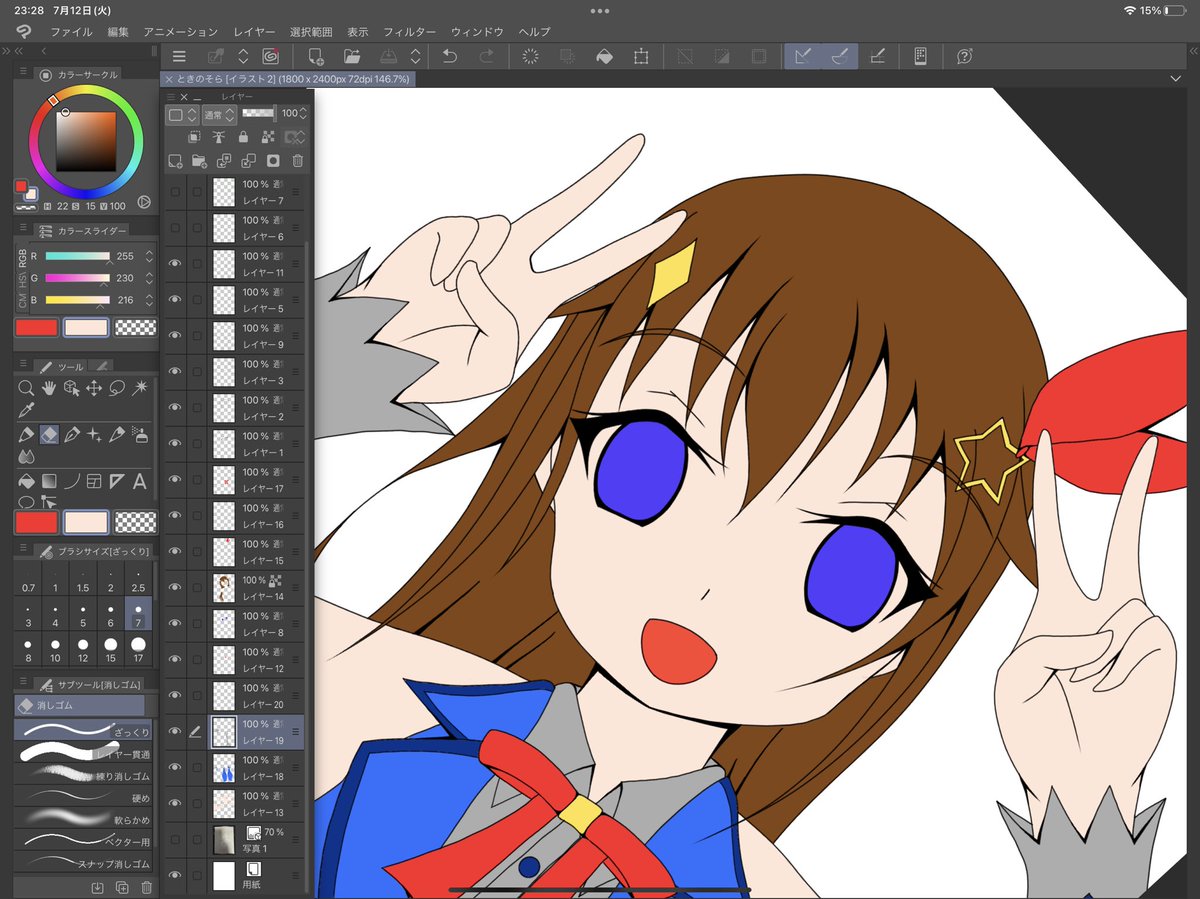Click the B value stepper arrows
Screen dimensions: 1200x899
(149, 300)
